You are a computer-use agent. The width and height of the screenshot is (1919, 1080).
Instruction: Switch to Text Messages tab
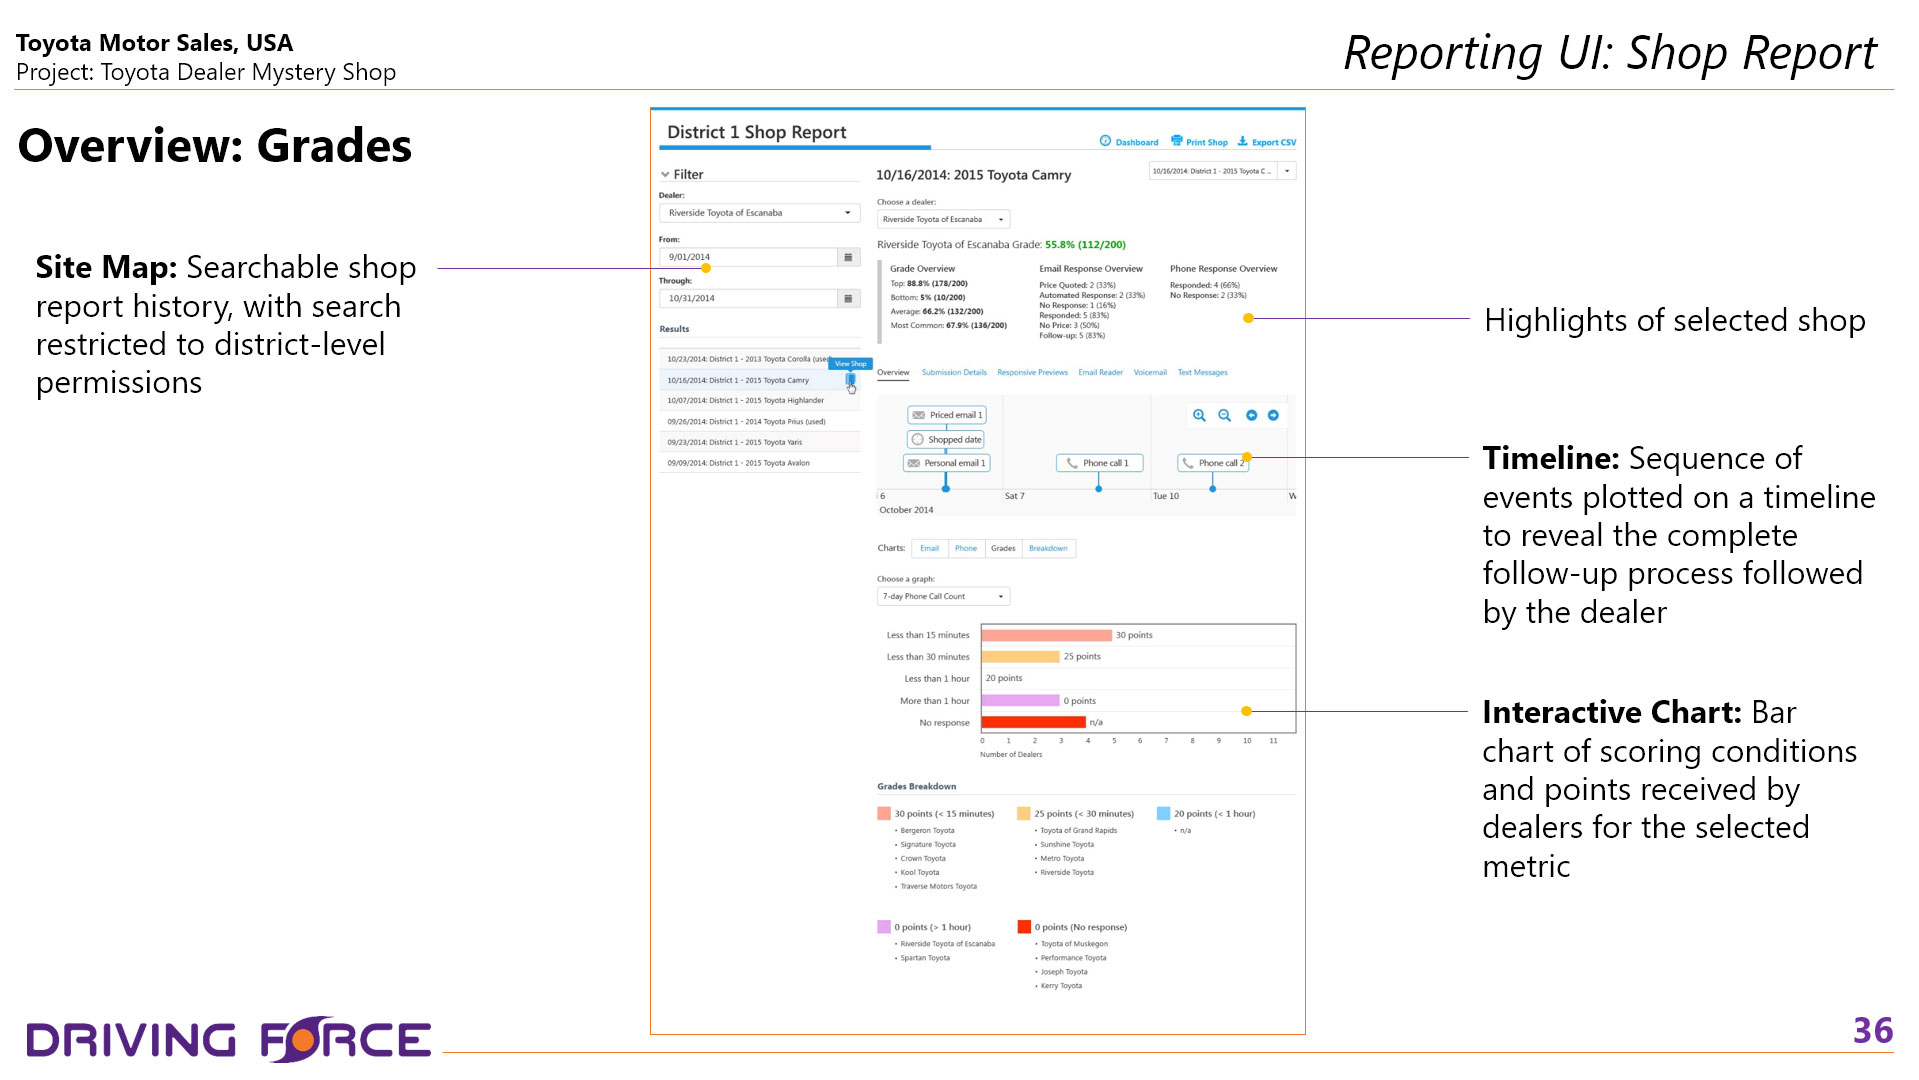pyautogui.click(x=1202, y=373)
